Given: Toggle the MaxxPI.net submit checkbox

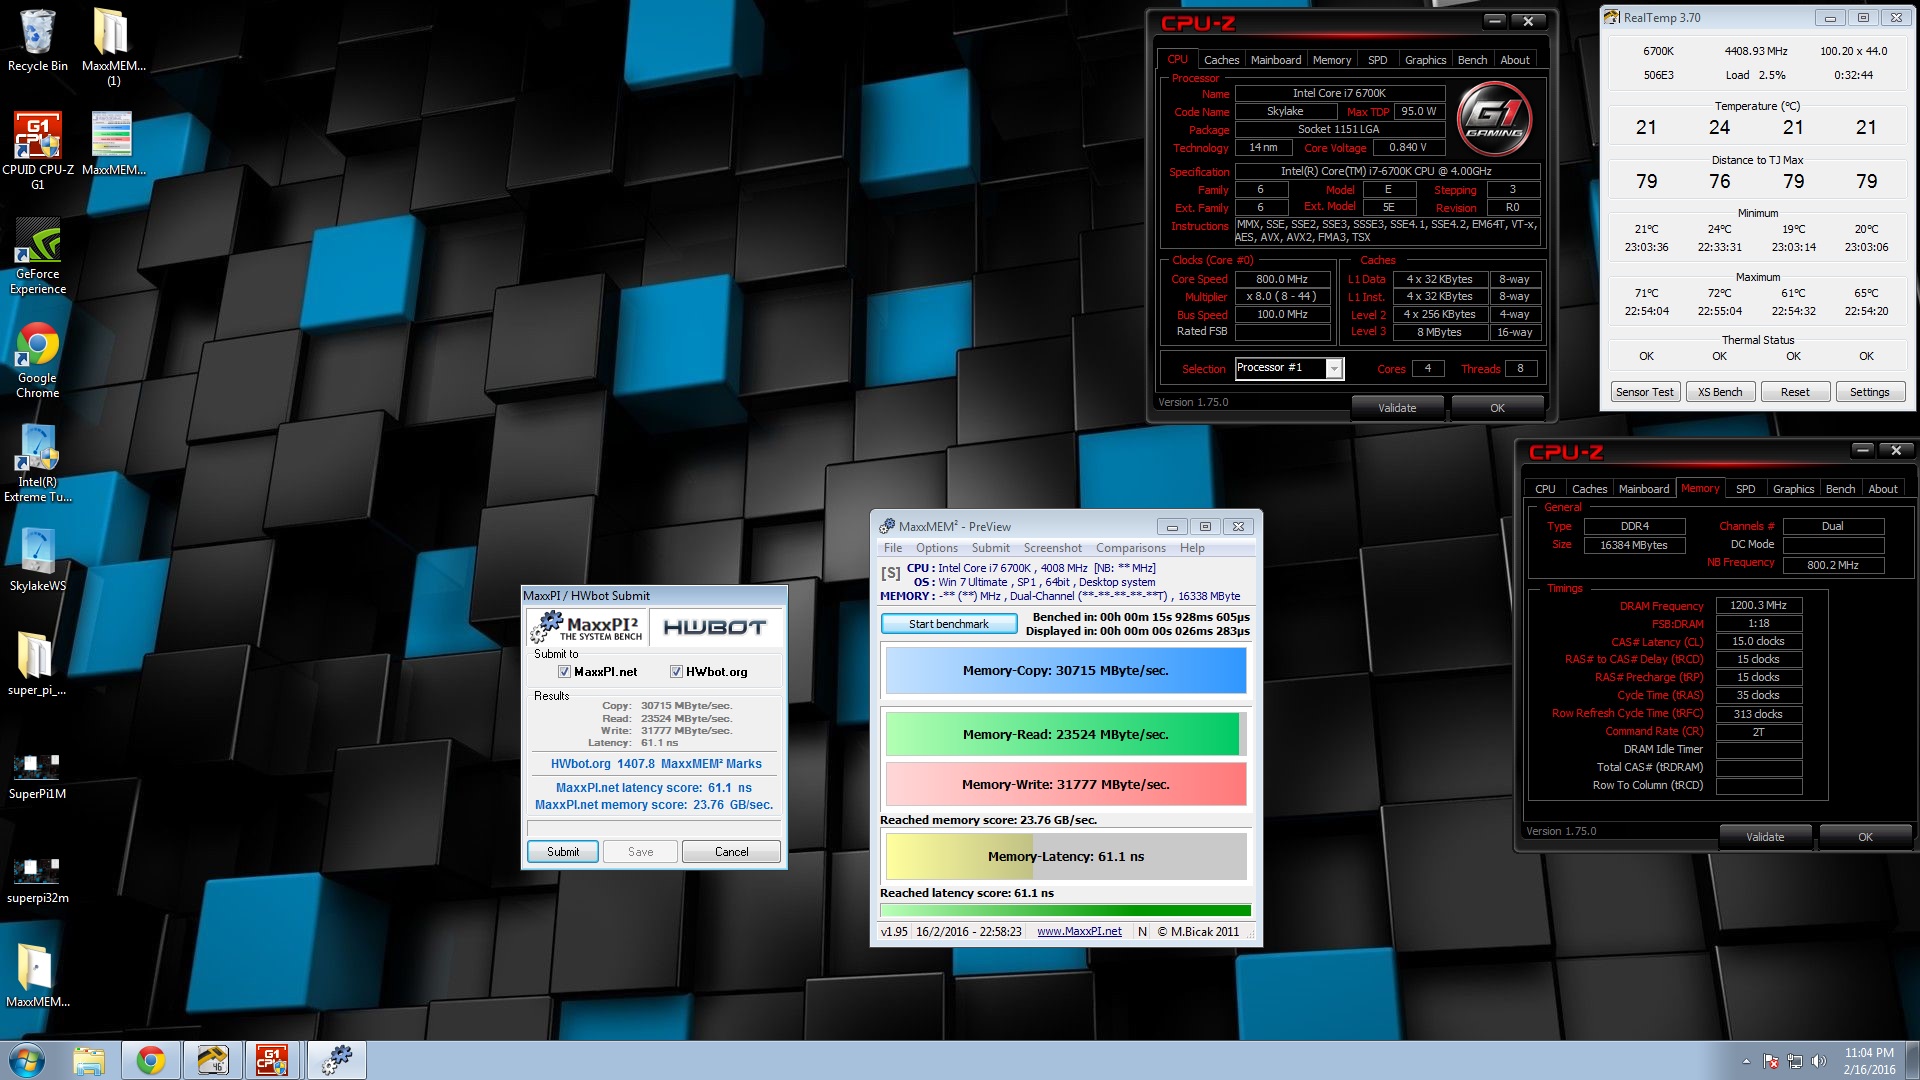Looking at the screenshot, I should coord(564,672).
